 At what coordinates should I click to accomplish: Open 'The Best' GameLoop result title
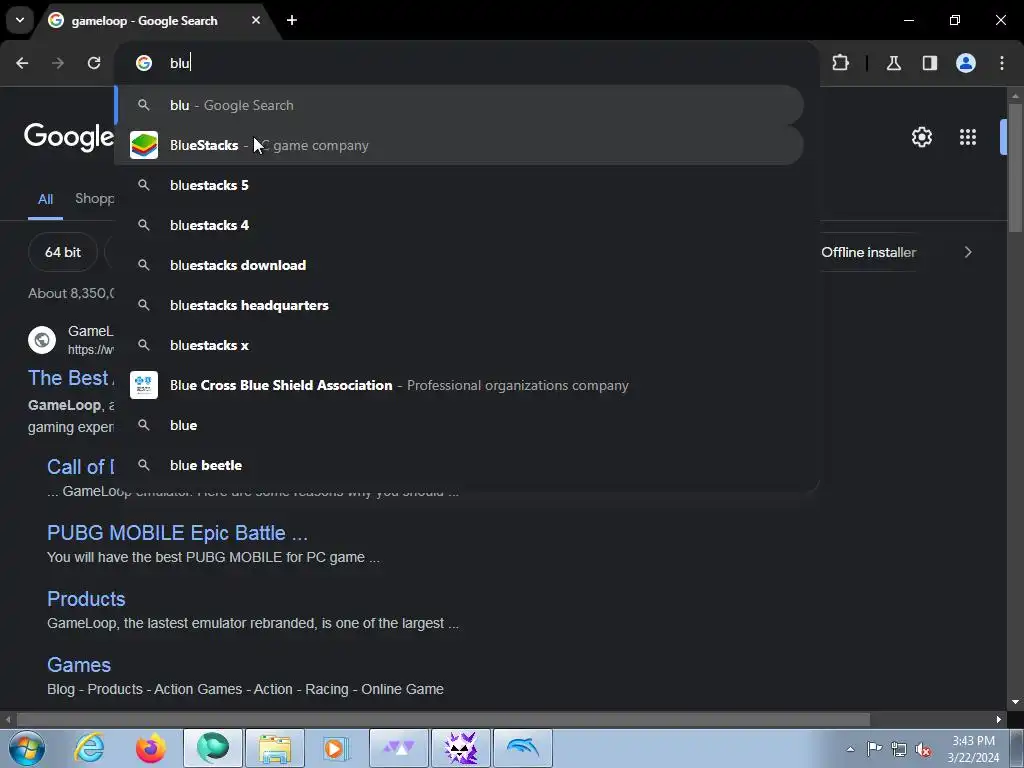click(x=71, y=378)
